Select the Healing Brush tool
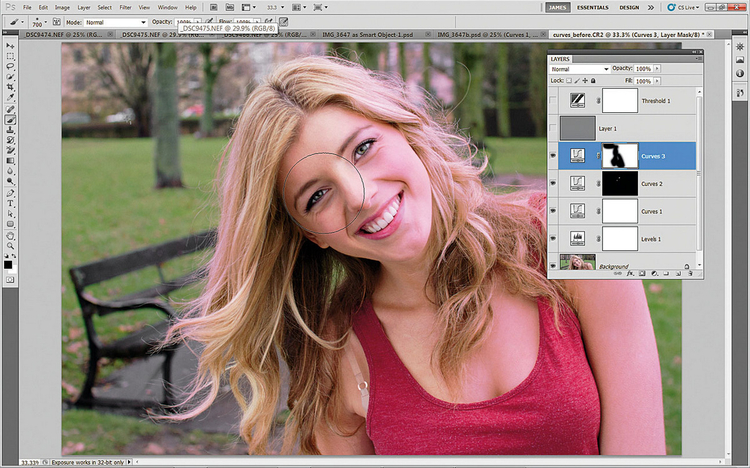750x468 pixels. pos(10,110)
